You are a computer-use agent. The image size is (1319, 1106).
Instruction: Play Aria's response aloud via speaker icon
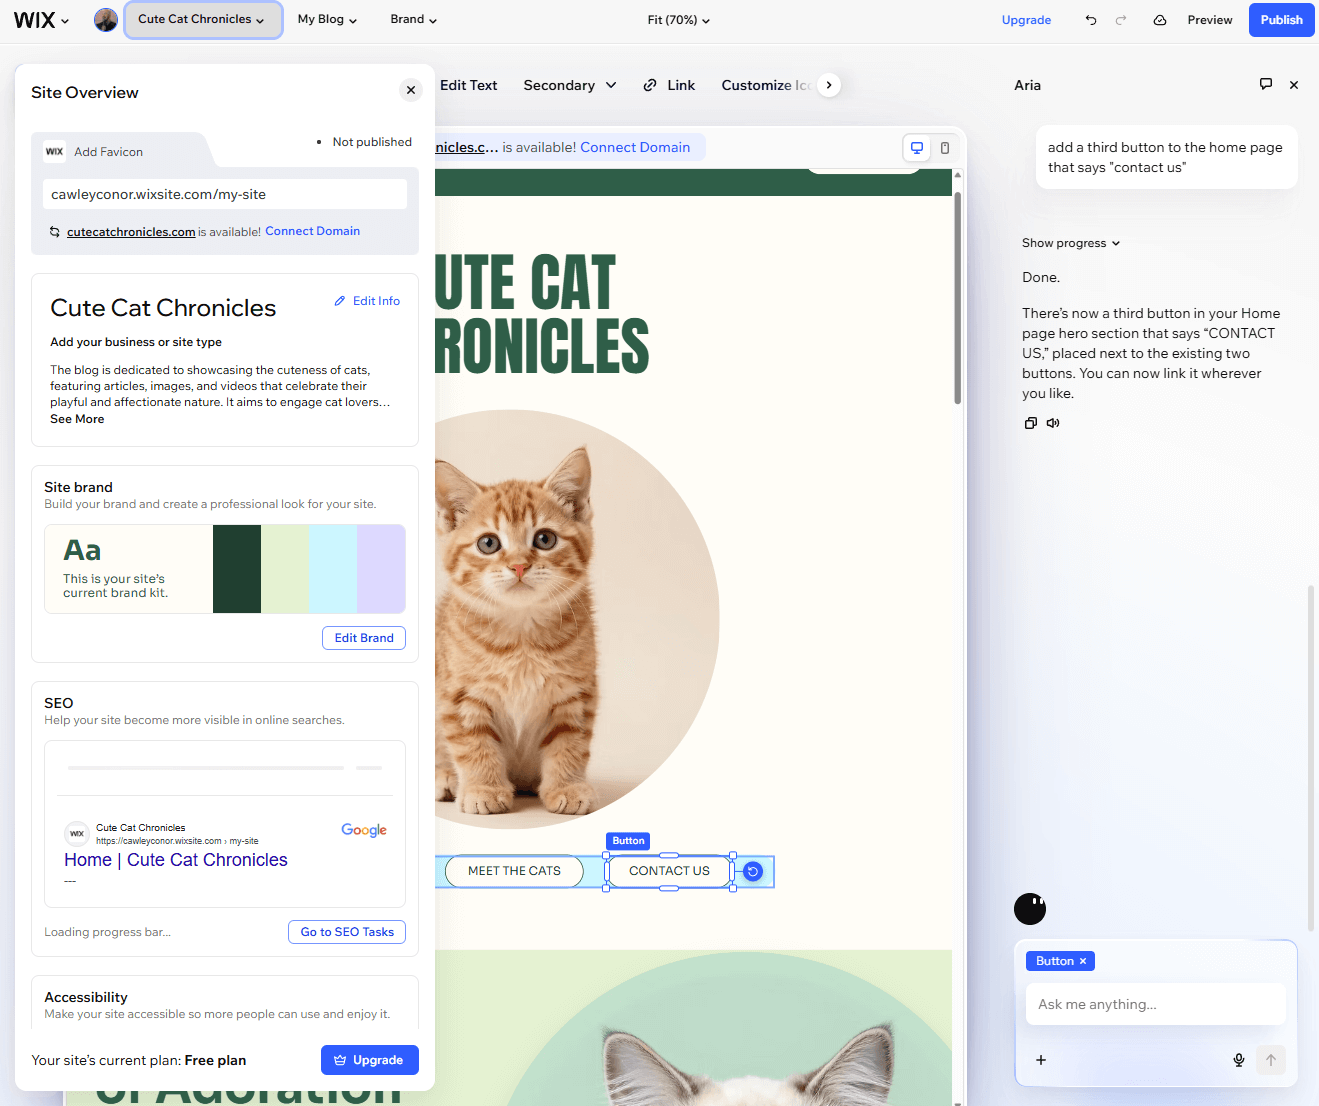1052,422
